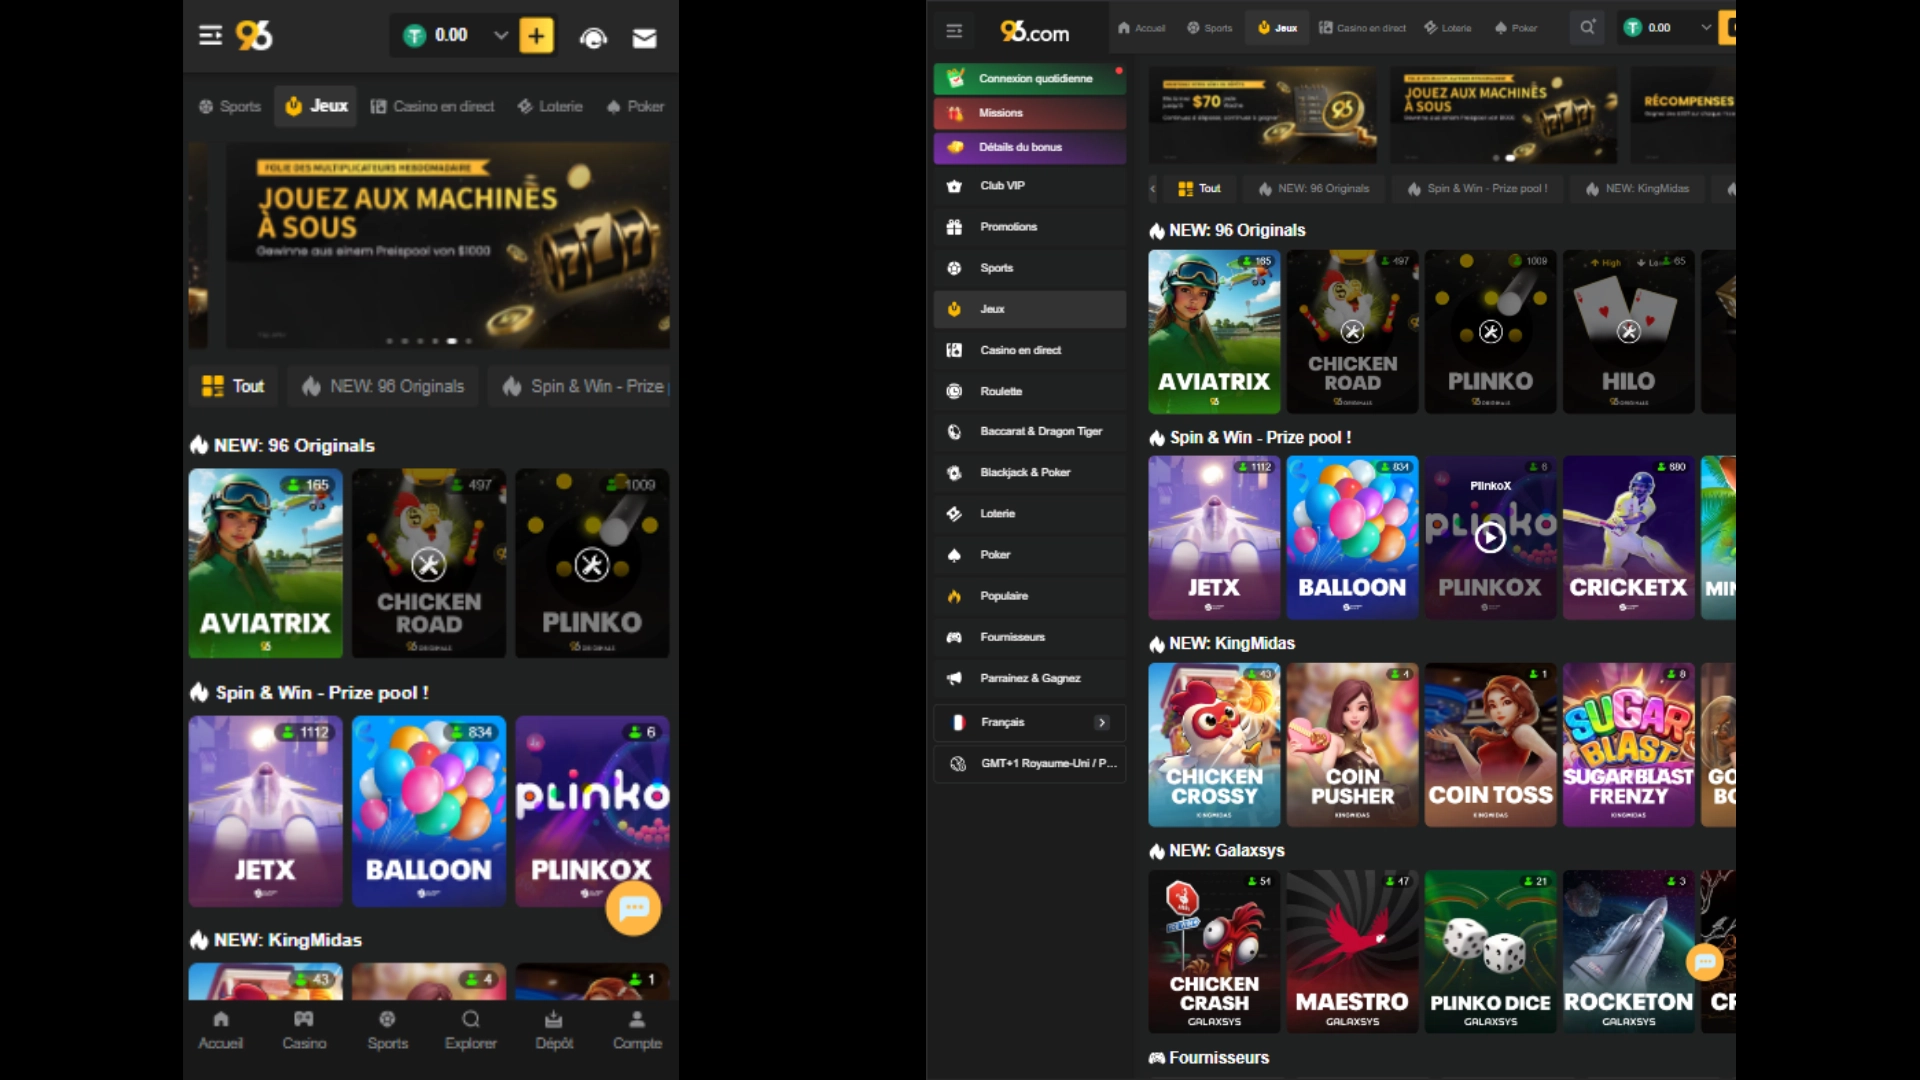Click the $70 promotional banner in desktop view
This screenshot has width=1920, height=1080.
click(x=1262, y=114)
